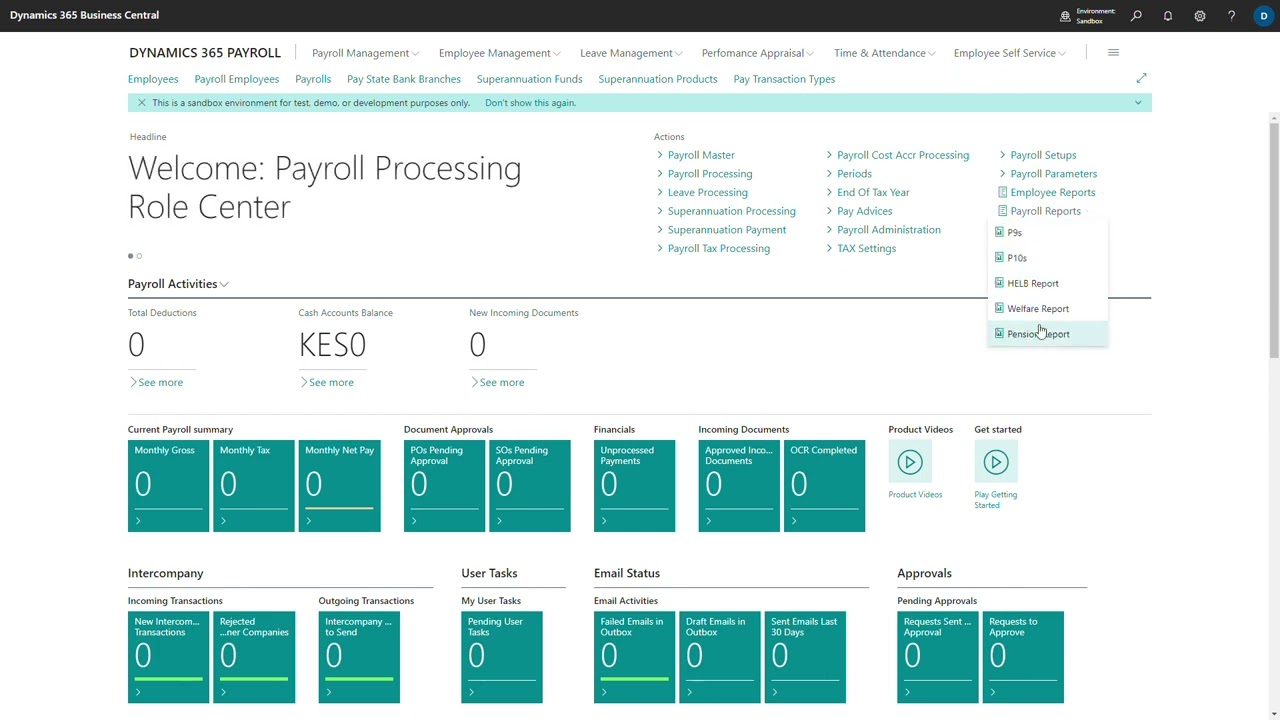Click See more under New Incoming Documents

[497, 383]
